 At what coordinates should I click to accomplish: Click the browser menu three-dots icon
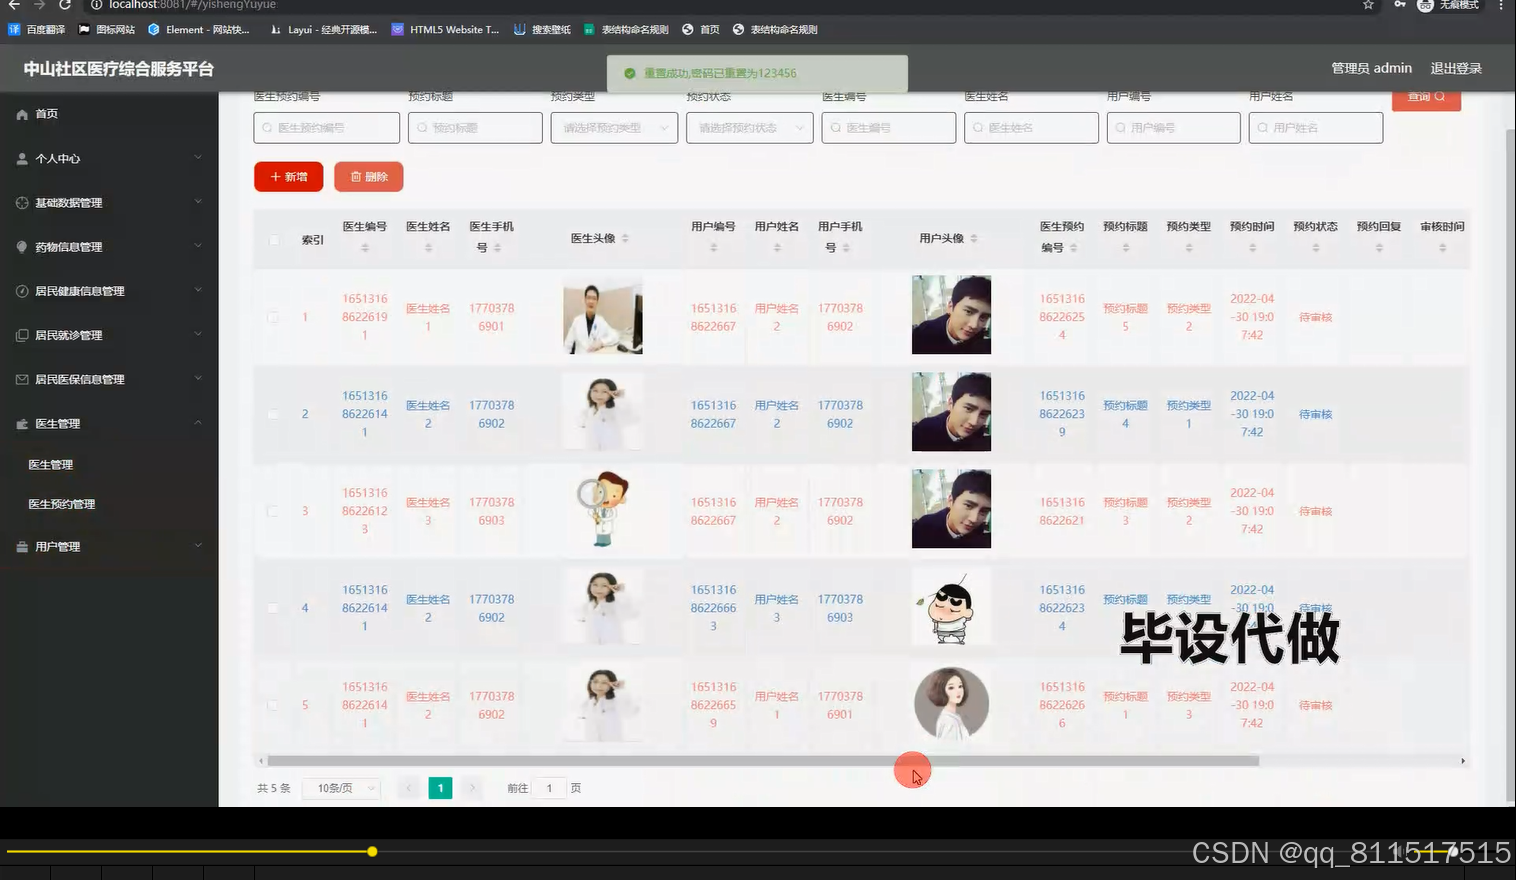(1501, 5)
